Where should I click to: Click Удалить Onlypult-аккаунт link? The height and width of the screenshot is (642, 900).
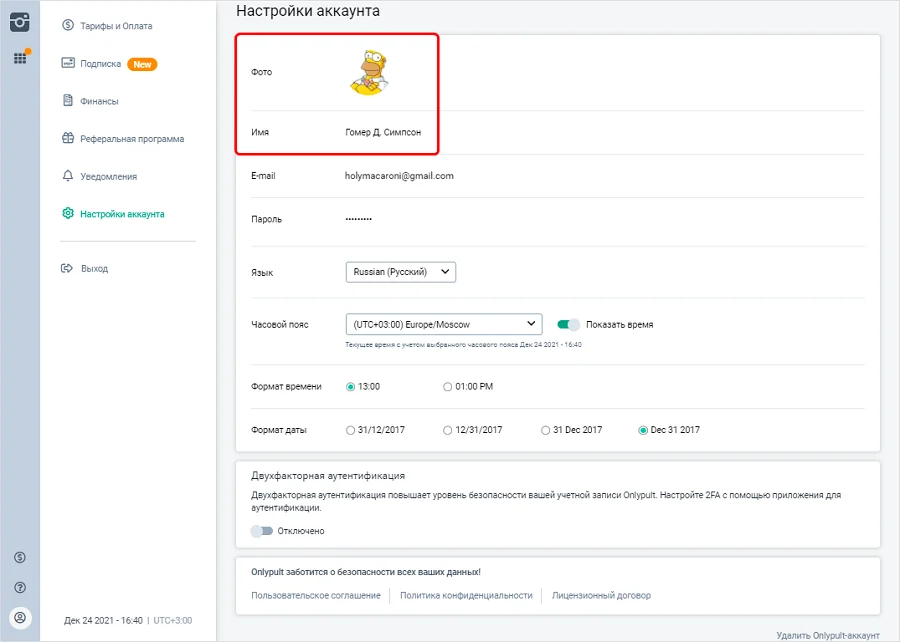click(827, 635)
